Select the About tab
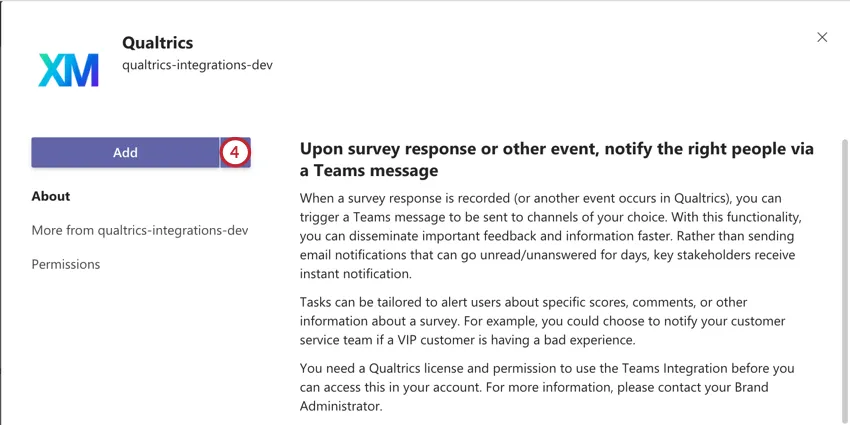Image resolution: width=850 pixels, height=425 pixels. [x=51, y=196]
